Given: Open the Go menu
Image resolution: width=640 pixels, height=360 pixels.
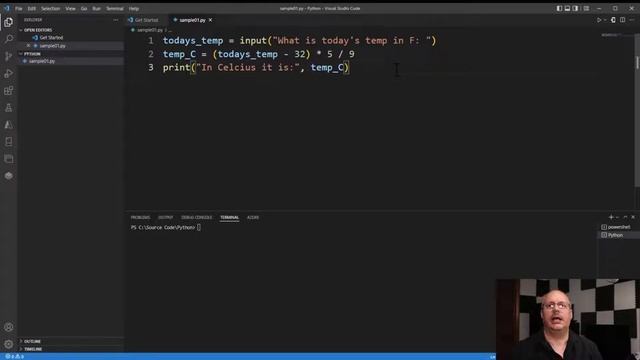Looking at the screenshot, I should pyautogui.click(x=84, y=9).
